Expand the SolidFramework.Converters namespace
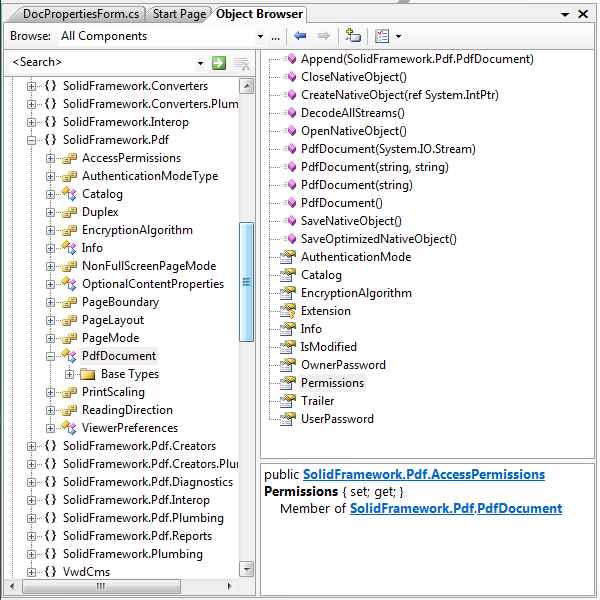Image resolution: width=600 pixels, height=600 pixels. coord(31,86)
